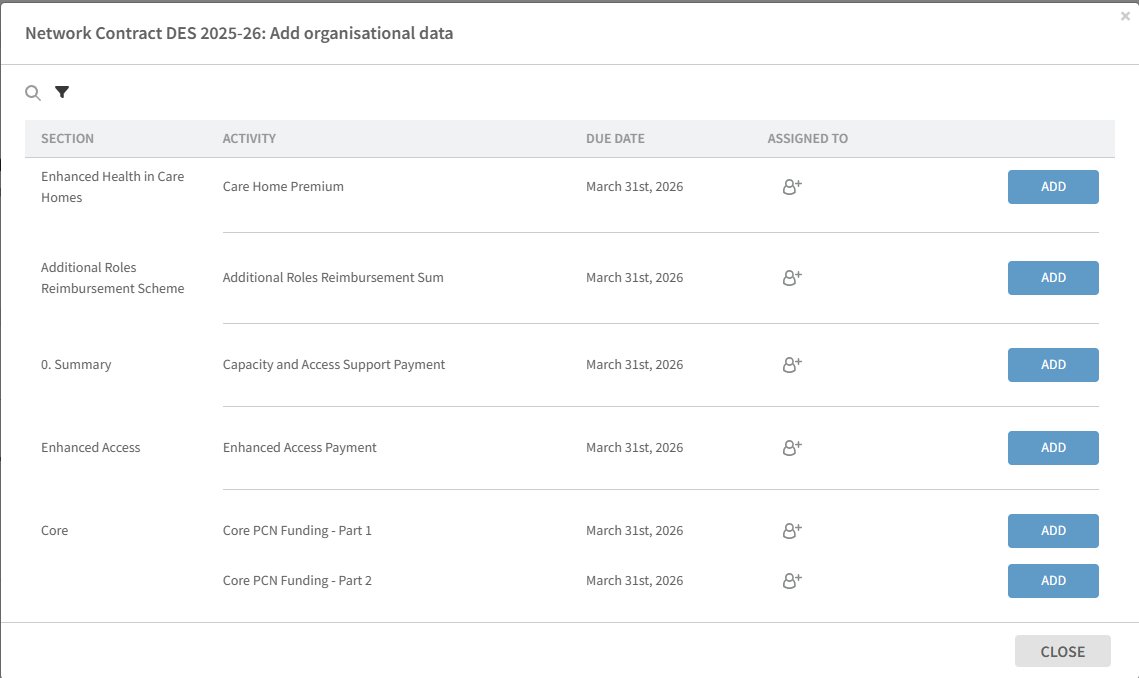Assign user to Care Home Premium
The width and height of the screenshot is (1139, 678).
pos(792,187)
